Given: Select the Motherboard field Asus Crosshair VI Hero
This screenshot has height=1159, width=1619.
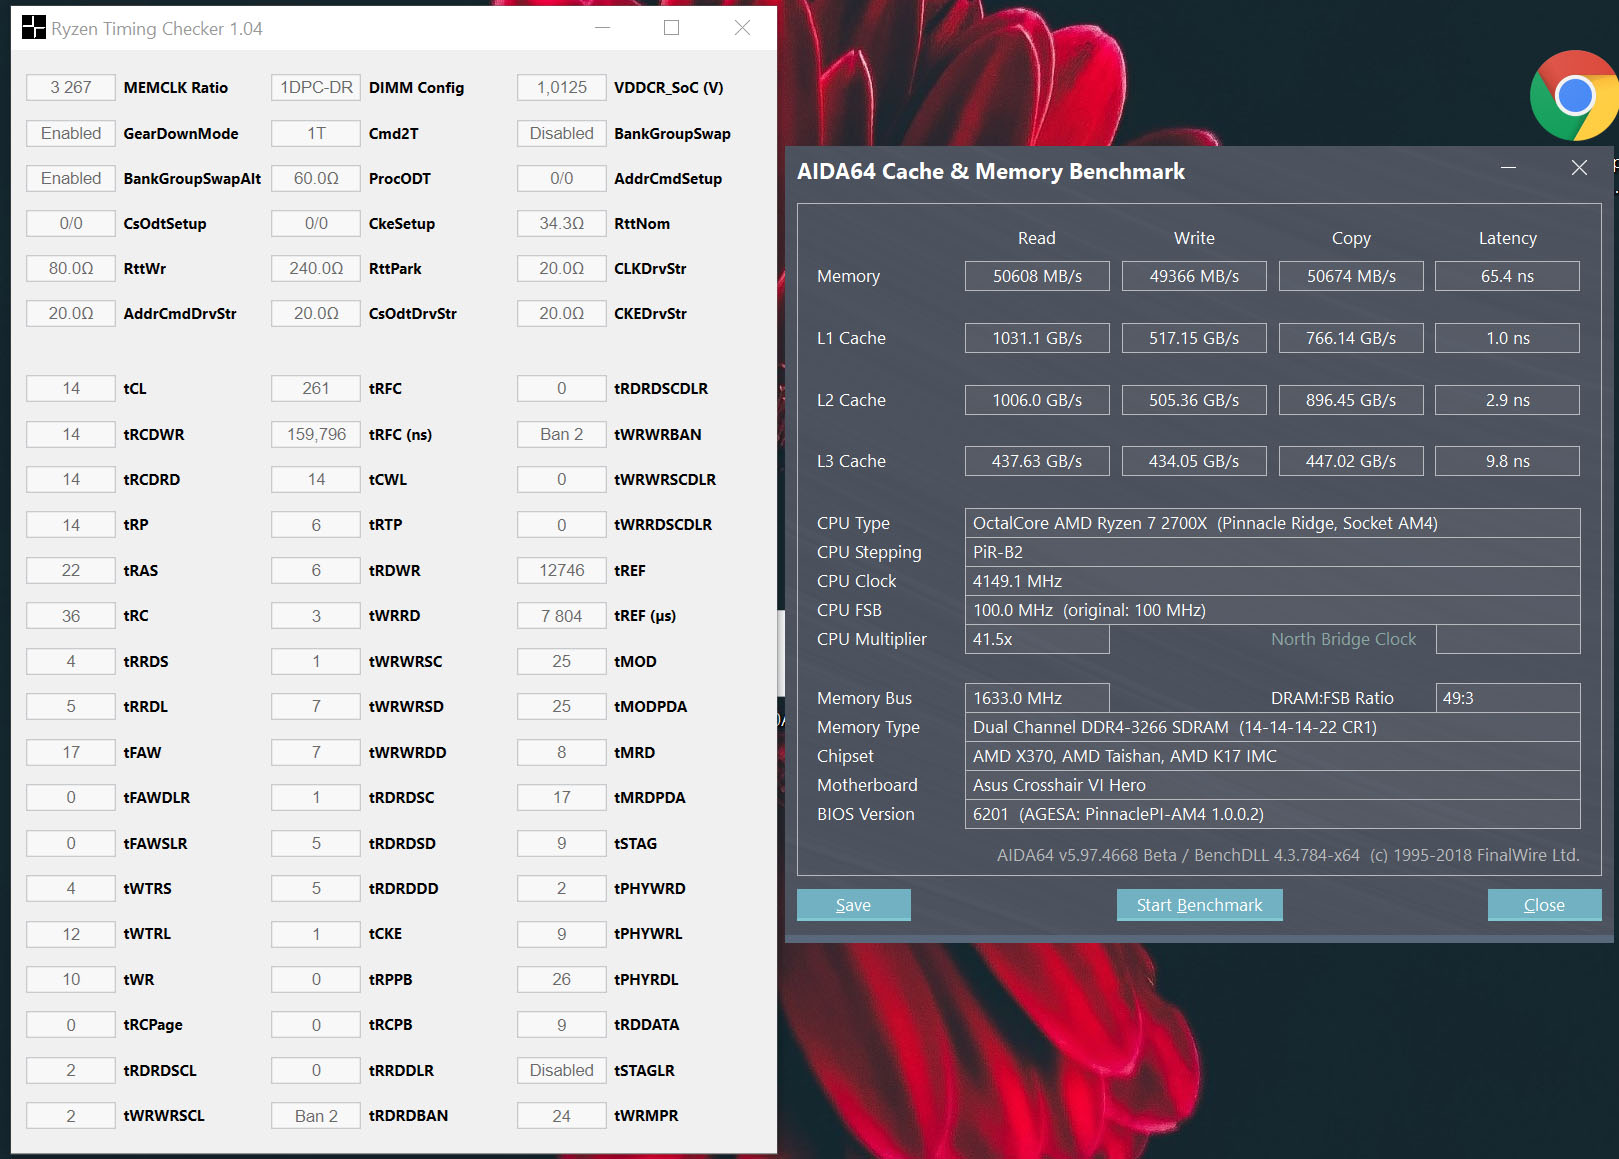Looking at the screenshot, I should [x=1272, y=785].
